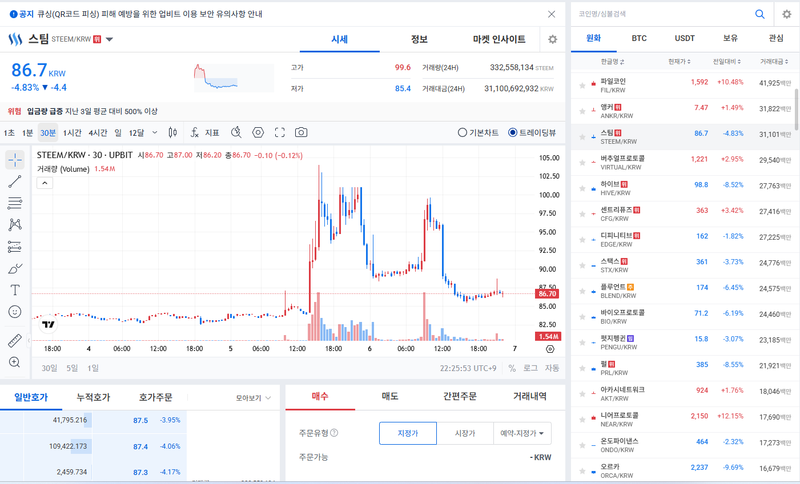Open the candlestick chart type selector
800x484 pixels.
pyautogui.click(x=173, y=133)
